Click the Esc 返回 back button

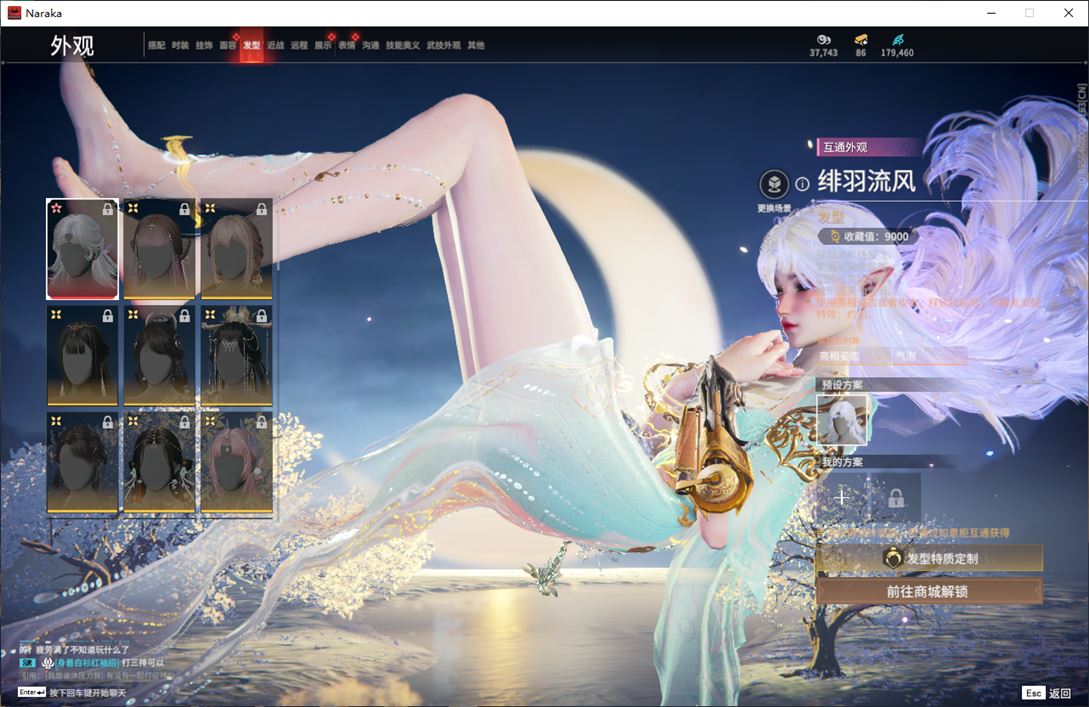[x=1047, y=693]
